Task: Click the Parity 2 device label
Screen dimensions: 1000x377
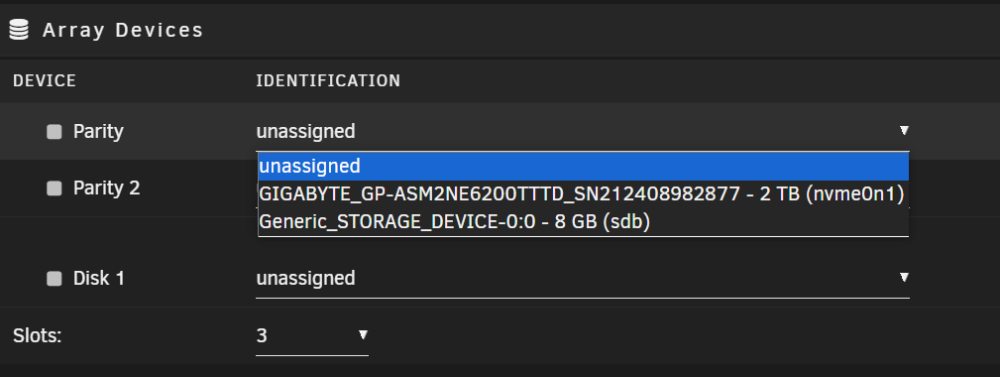Action: [x=107, y=188]
